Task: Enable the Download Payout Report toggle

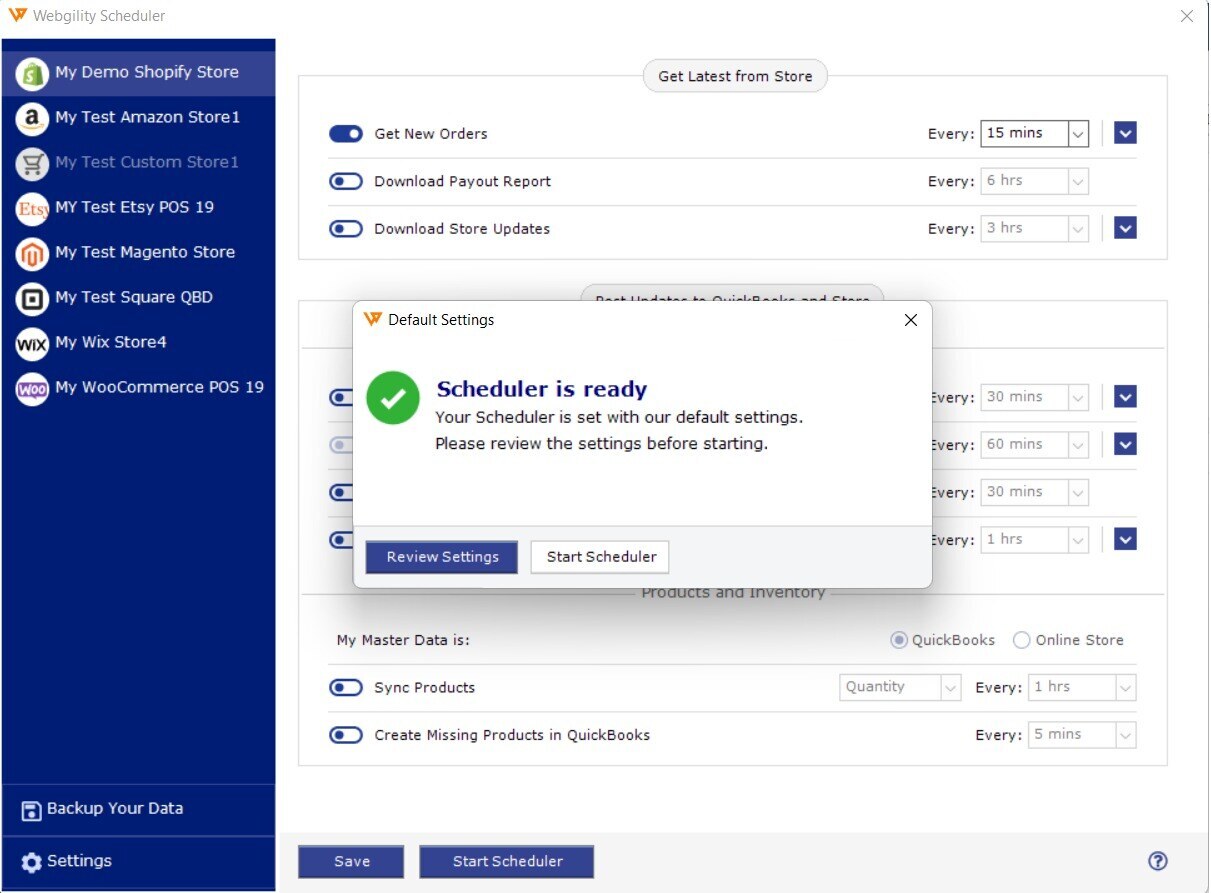Action: [x=346, y=181]
